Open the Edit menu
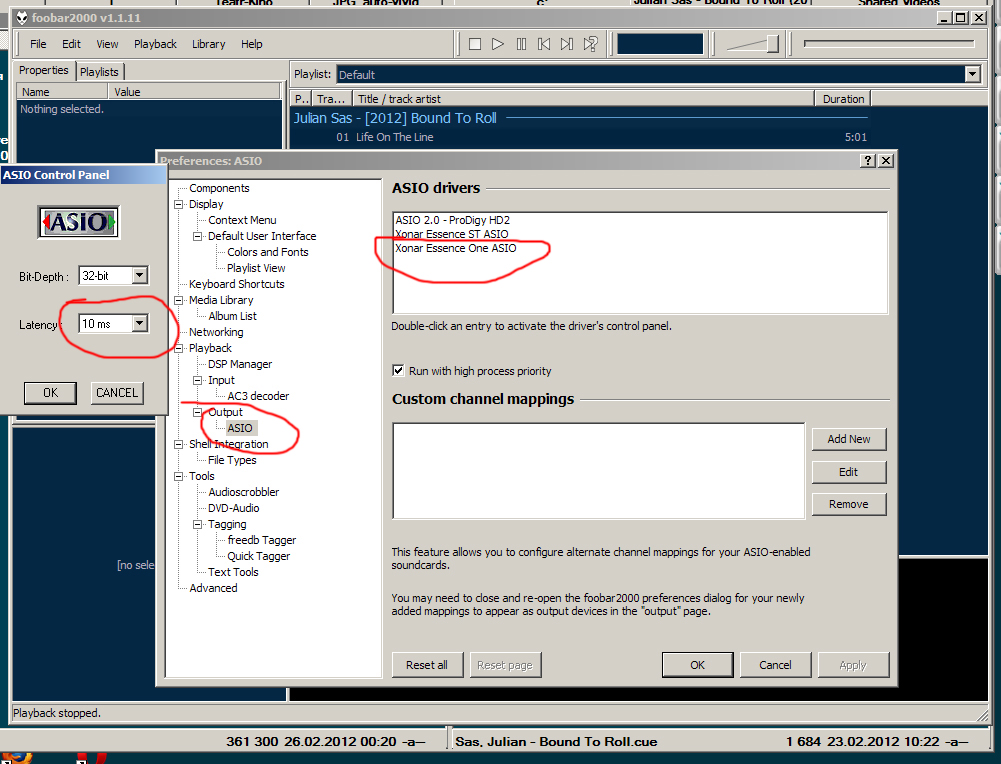Image resolution: width=1001 pixels, height=764 pixels. [x=72, y=44]
